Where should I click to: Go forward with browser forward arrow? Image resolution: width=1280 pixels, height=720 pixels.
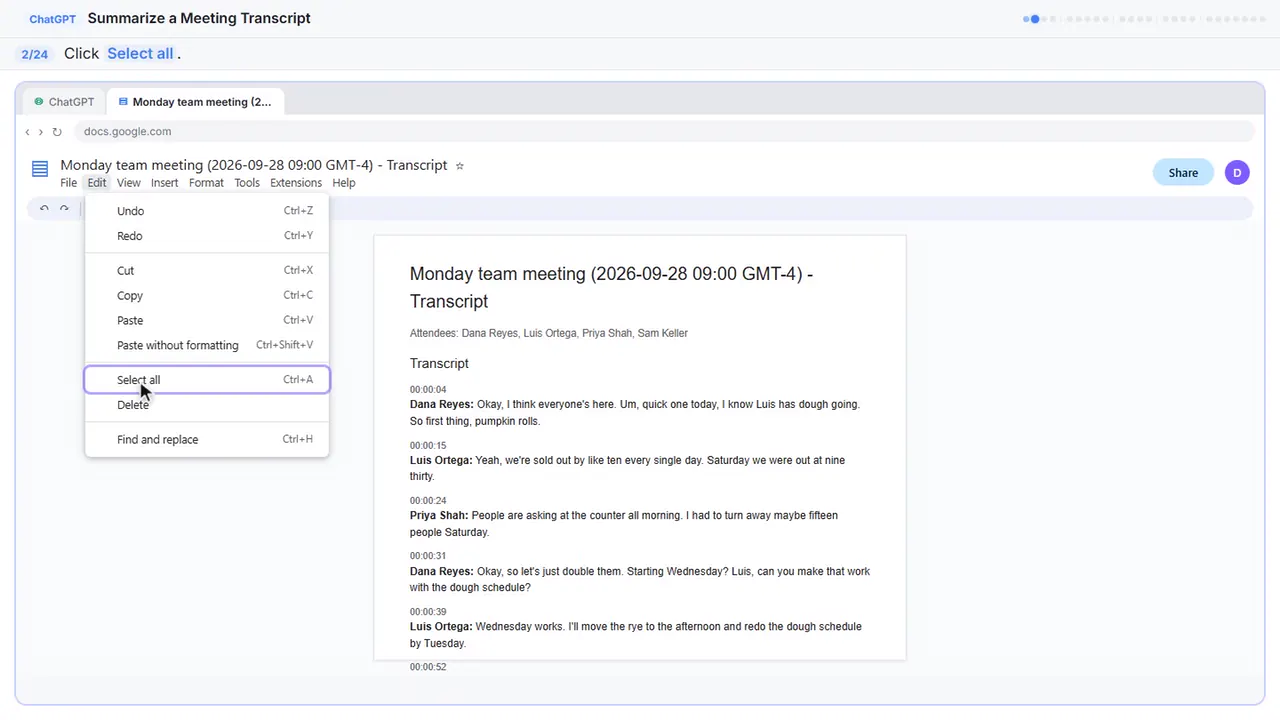(41, 132)
